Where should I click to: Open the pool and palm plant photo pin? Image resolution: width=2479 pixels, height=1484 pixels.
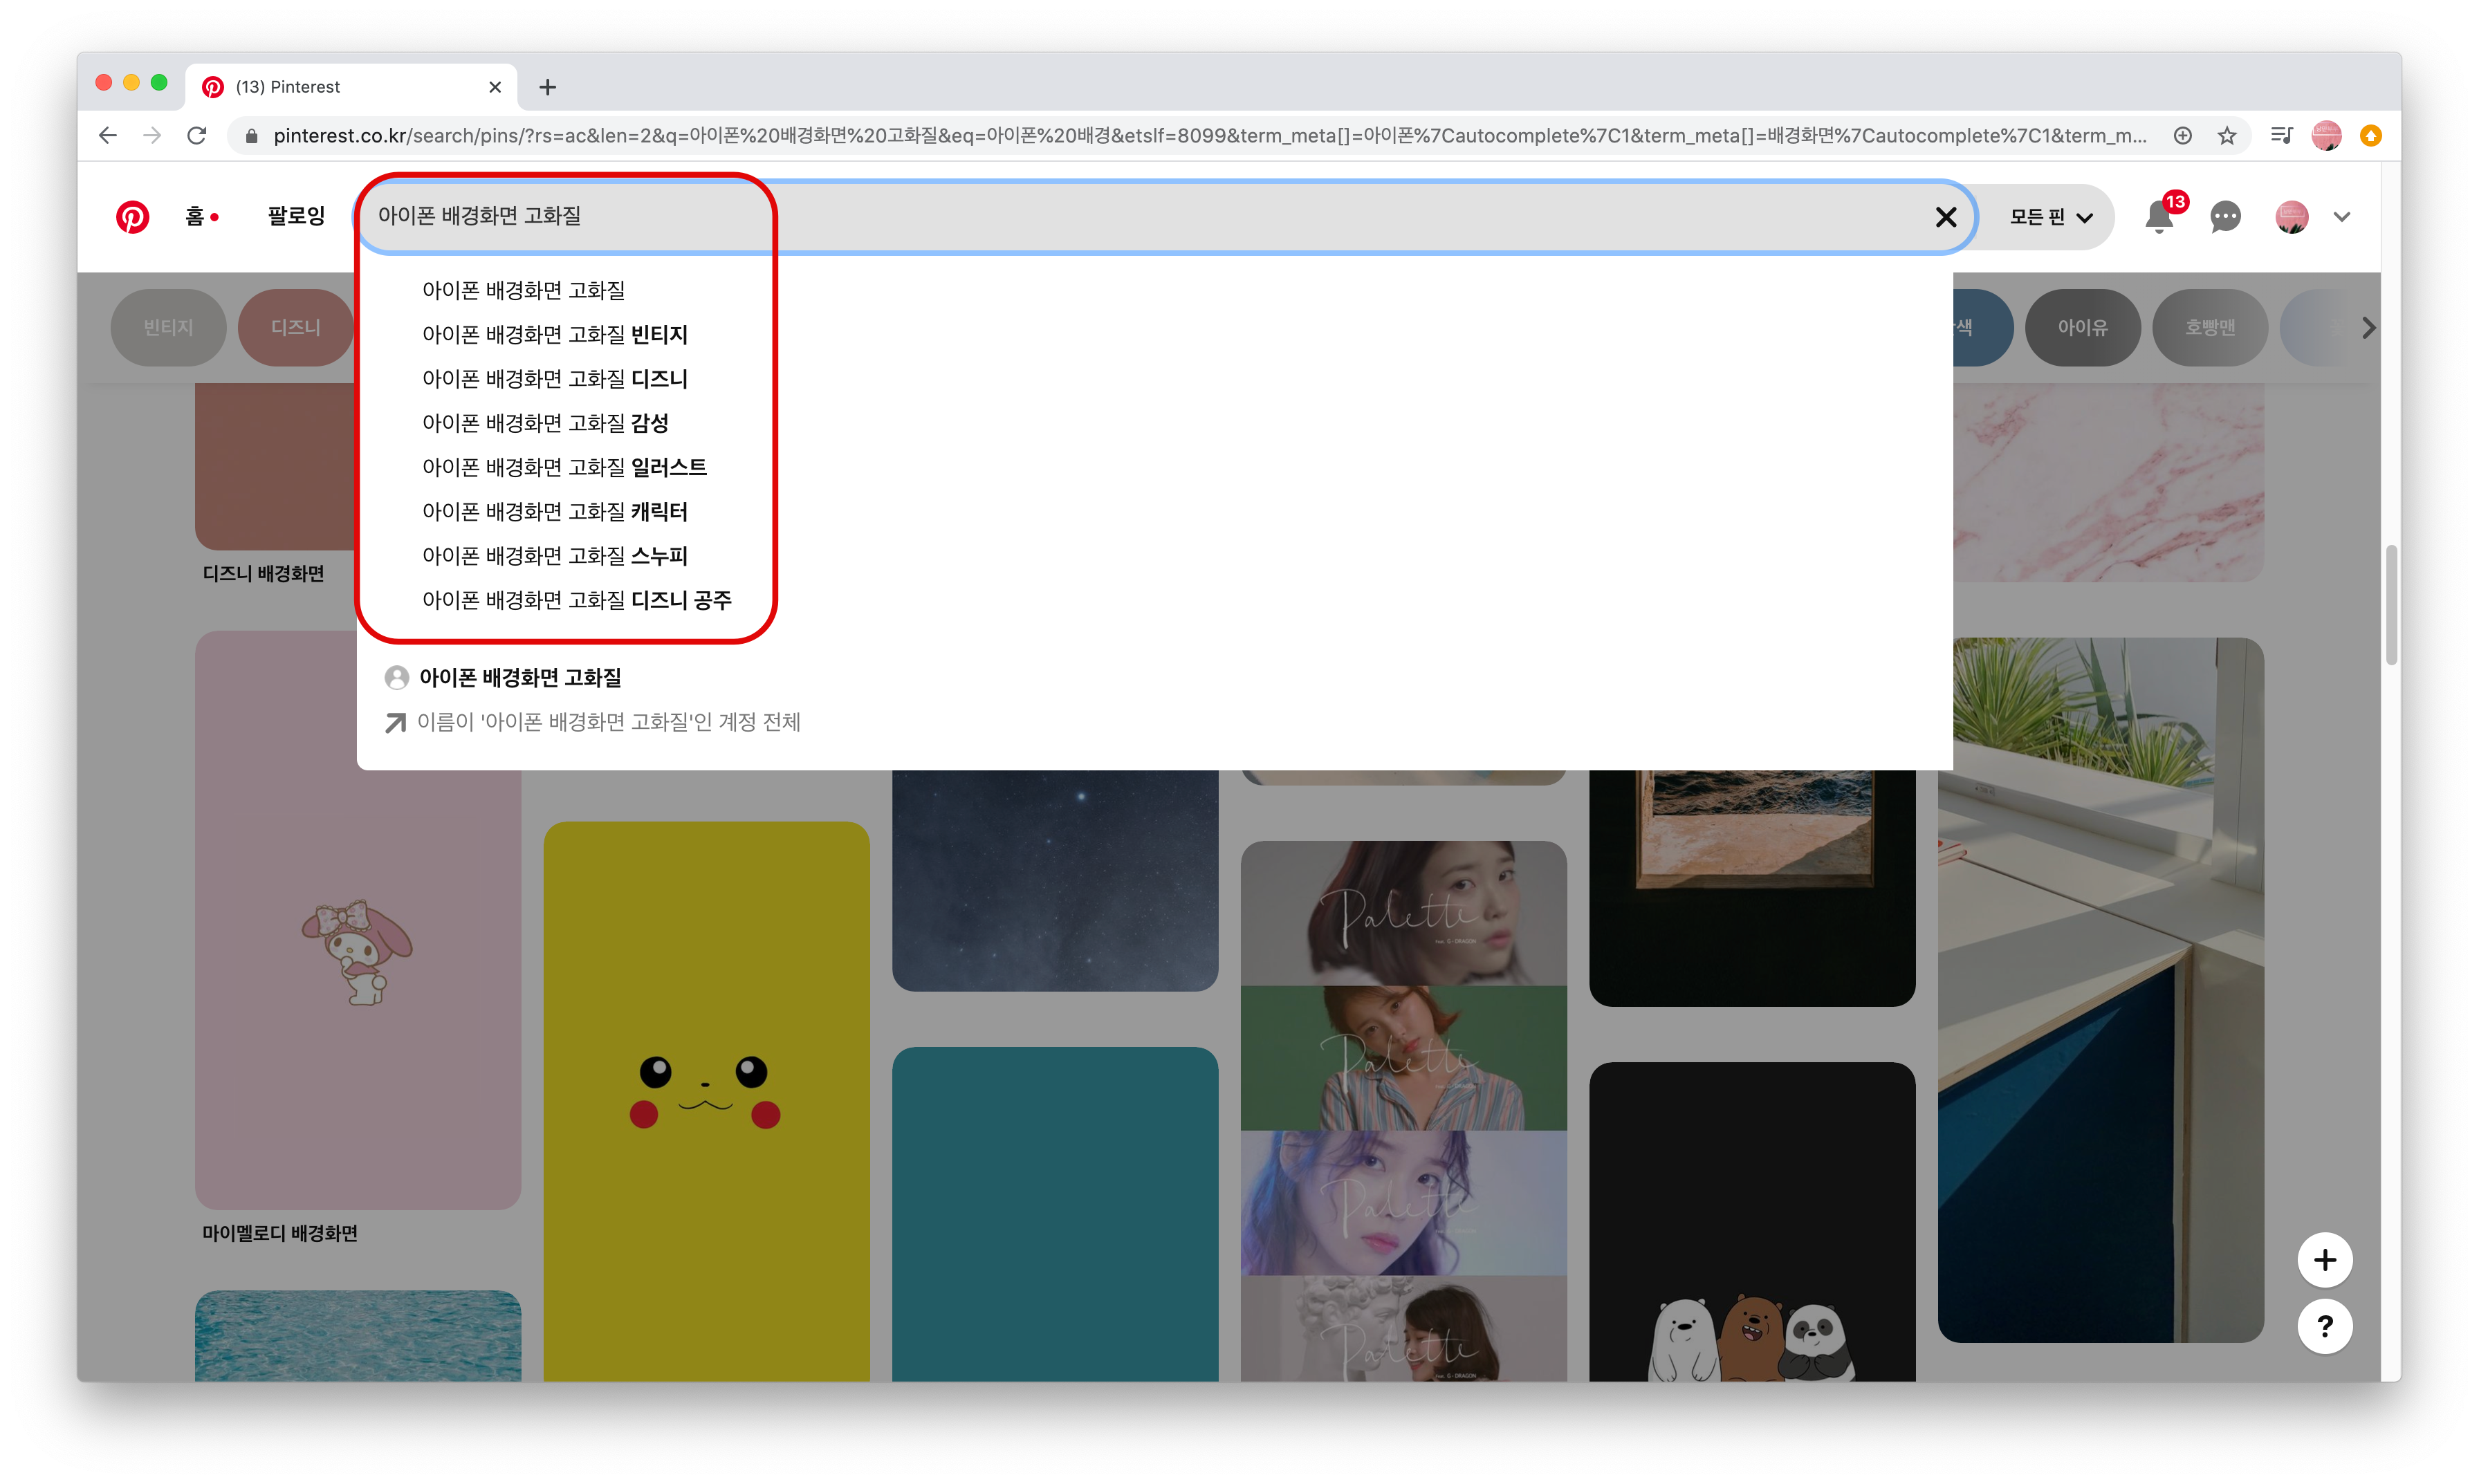point(2100,990)
